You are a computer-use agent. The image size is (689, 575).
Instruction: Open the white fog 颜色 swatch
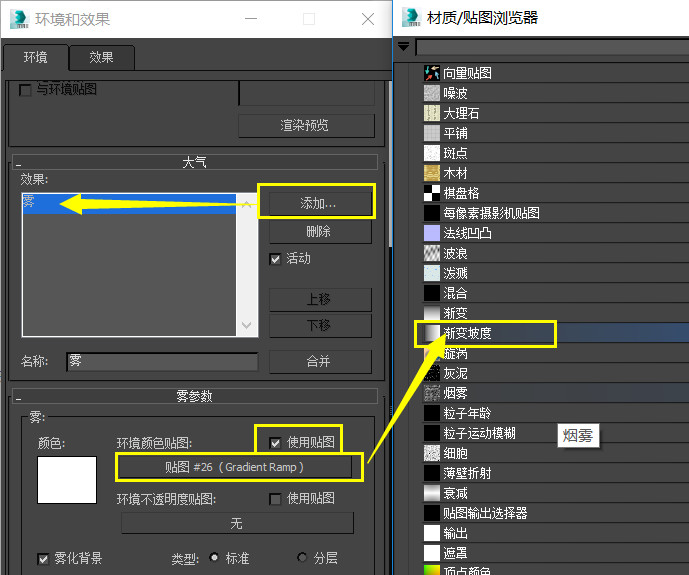[67, 480]
